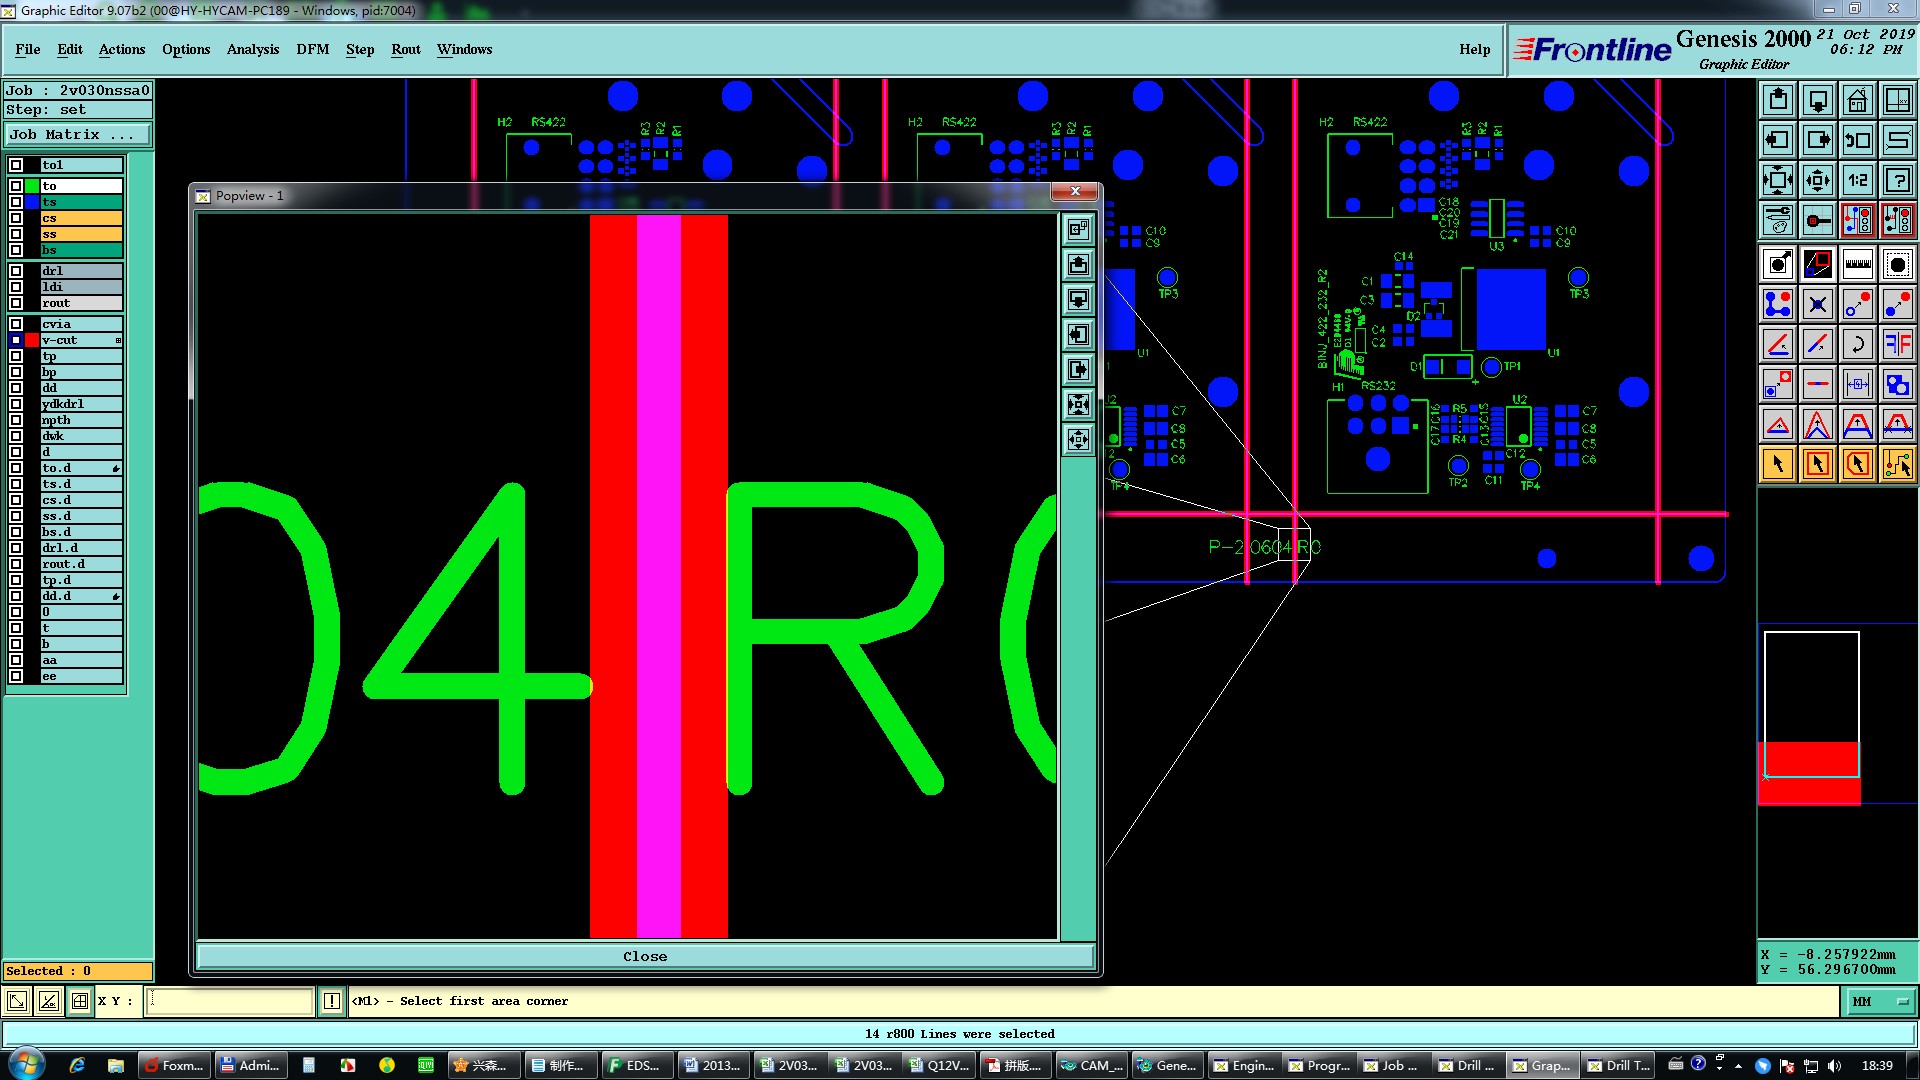Select the arrow pointer selection tool
Image resolution: width=1920 pixels, height=1080 pixels.
[1778, 464]
